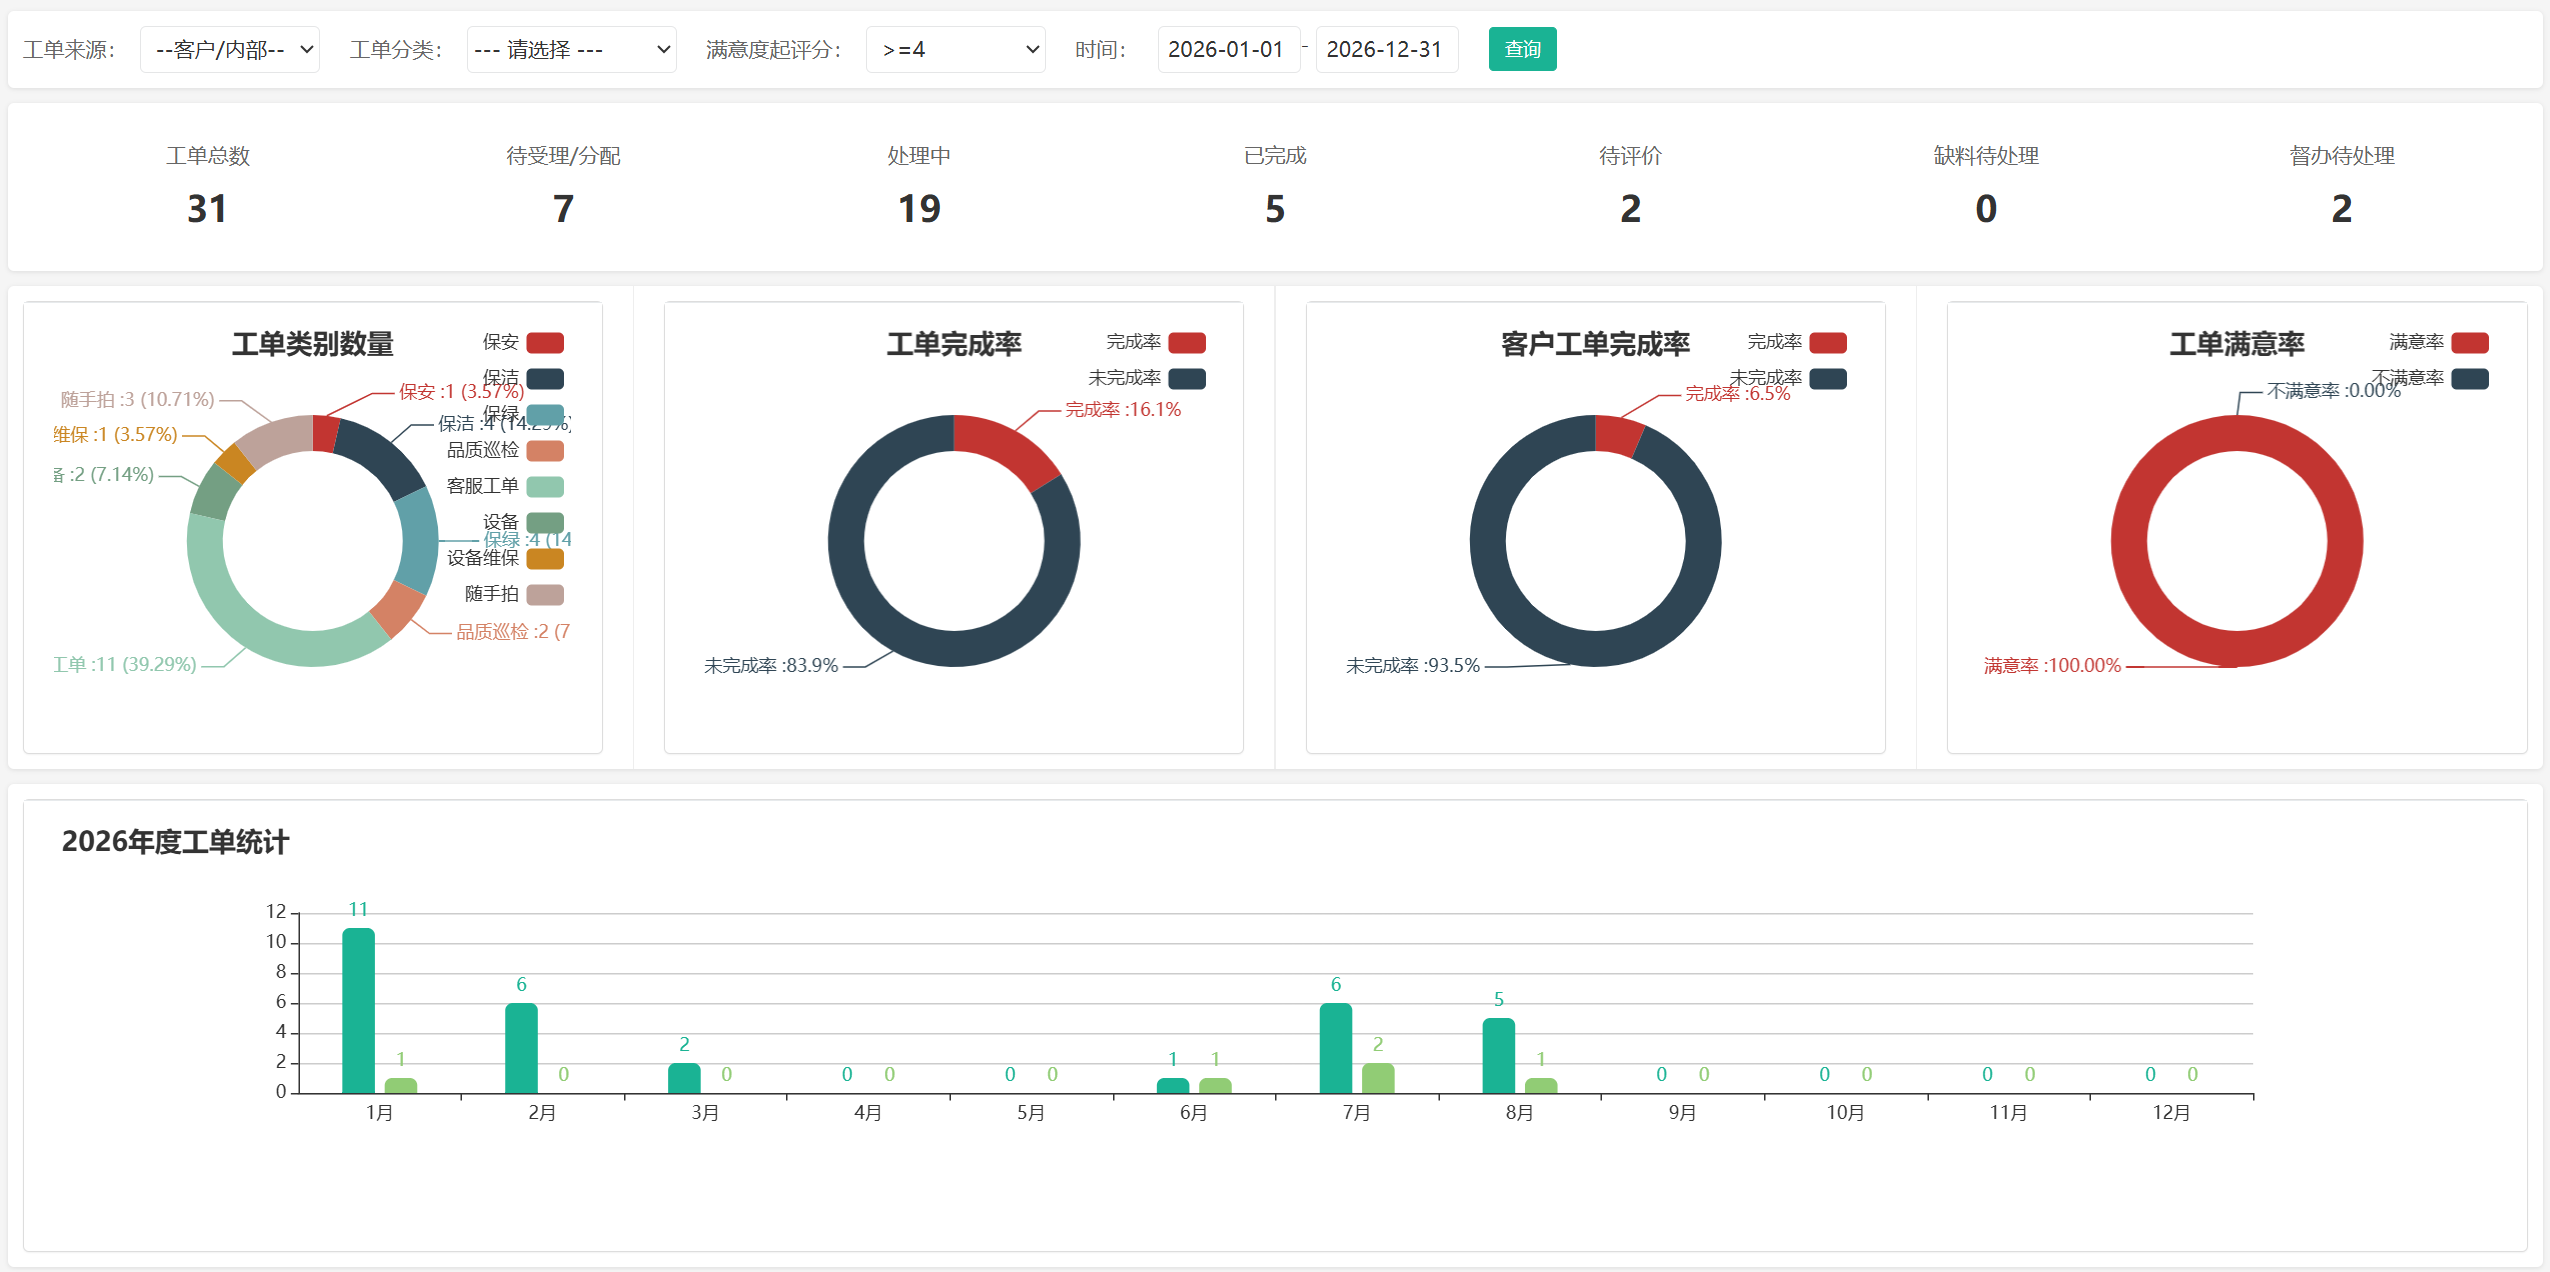2550x1272 pixels.
Task: Click the 待评价 count 2
Action: coord(1631,209)
